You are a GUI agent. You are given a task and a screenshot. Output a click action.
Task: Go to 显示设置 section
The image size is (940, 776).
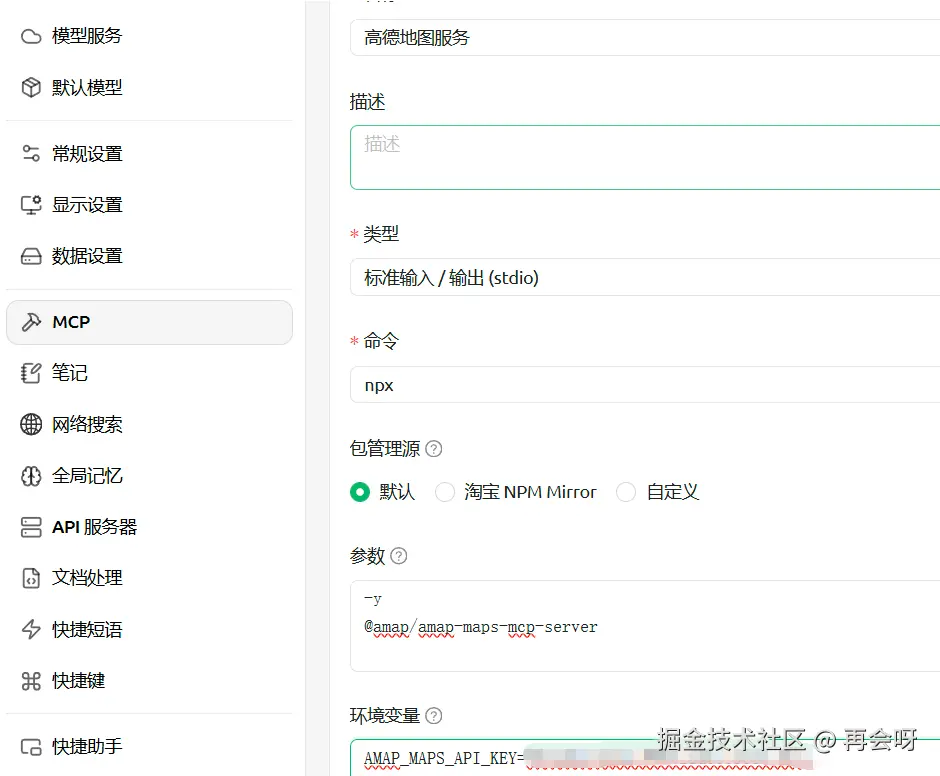[149, 205]
